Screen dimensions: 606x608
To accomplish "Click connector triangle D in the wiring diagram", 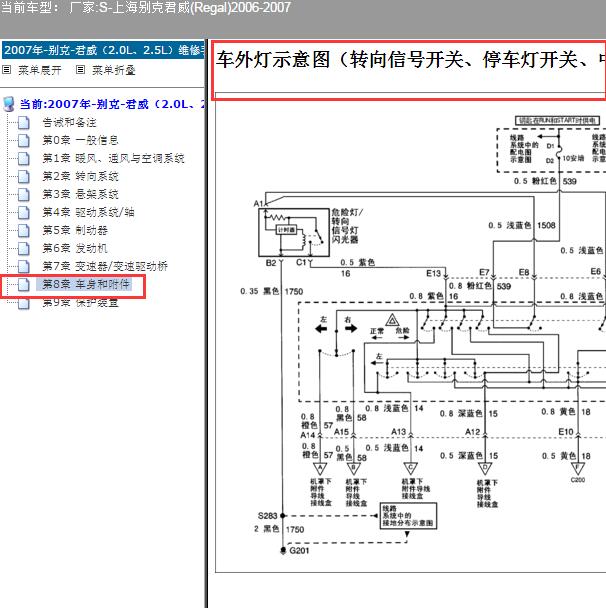I will pos(485,468).
